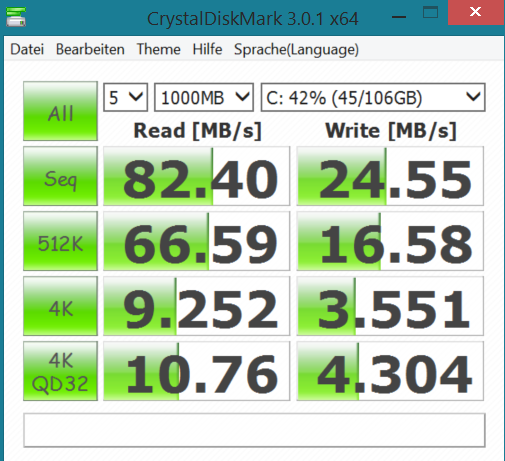Open the Sprache(Language) menu

(x=296, y=50)
